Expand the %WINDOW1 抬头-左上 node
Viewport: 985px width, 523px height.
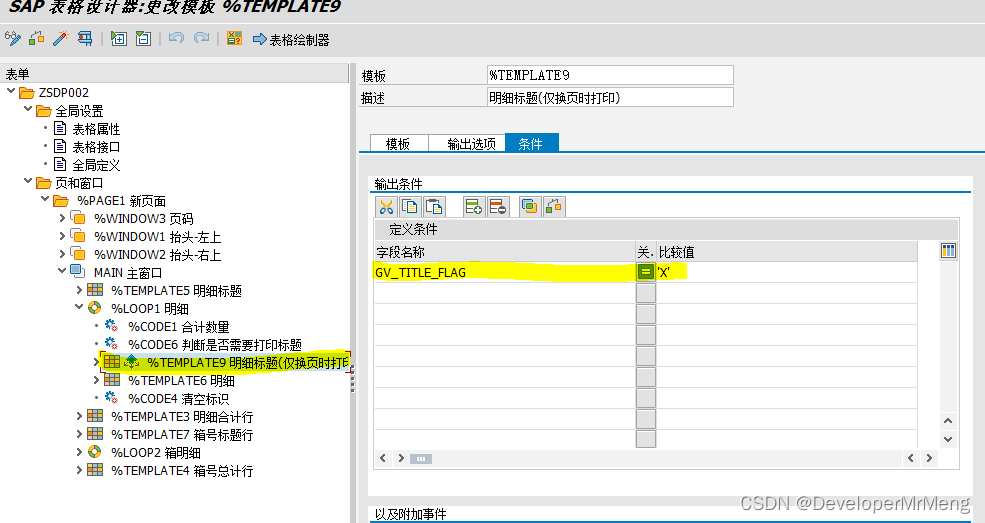click(x=62, y=236)
